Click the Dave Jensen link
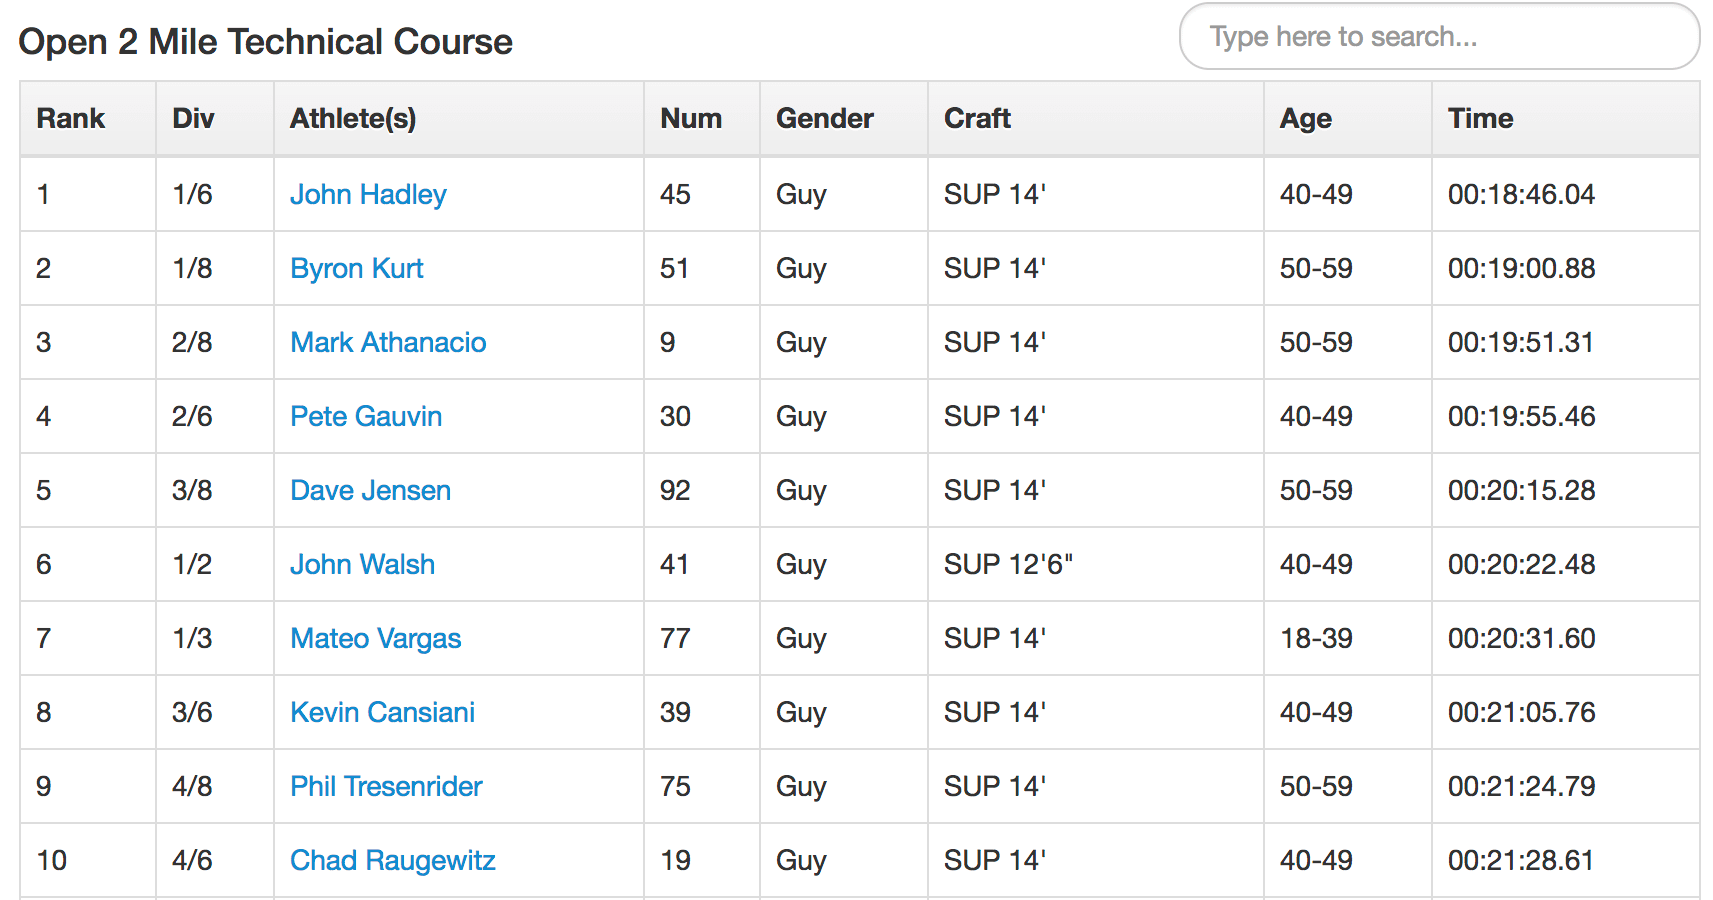 click(370, 490)
